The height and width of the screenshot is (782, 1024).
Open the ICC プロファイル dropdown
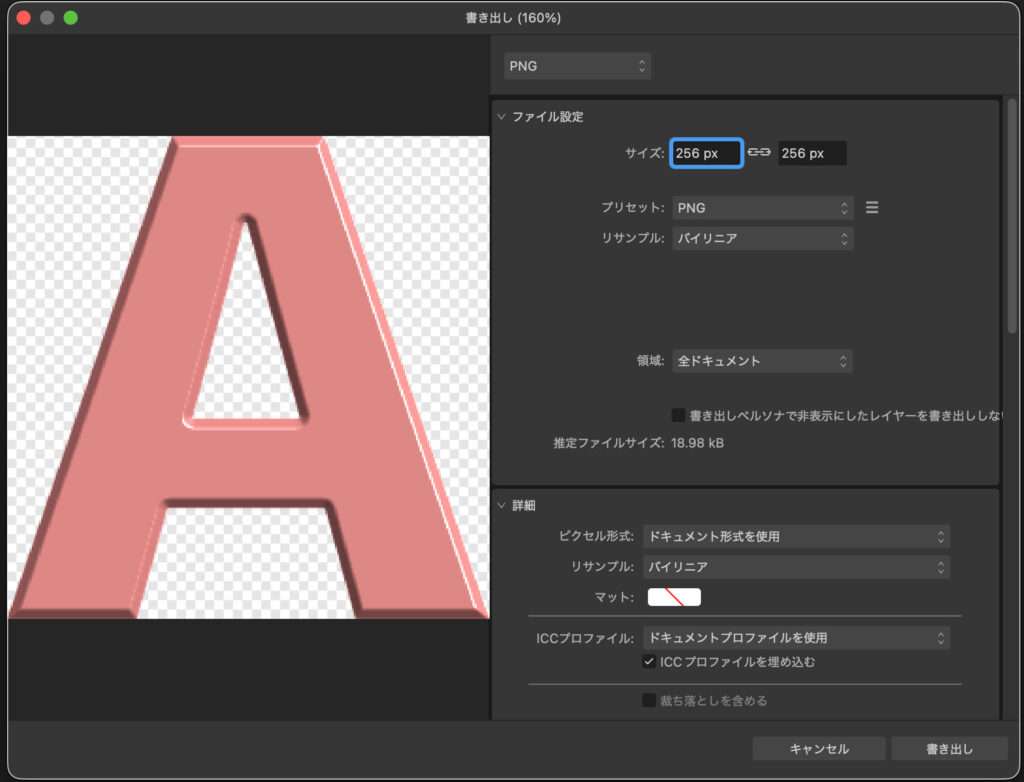[796, 637]
